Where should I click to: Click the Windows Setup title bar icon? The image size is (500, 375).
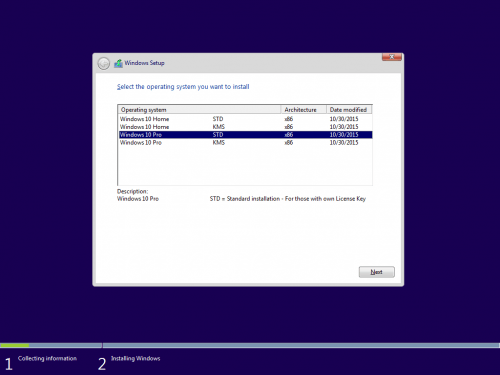(118, 63)
